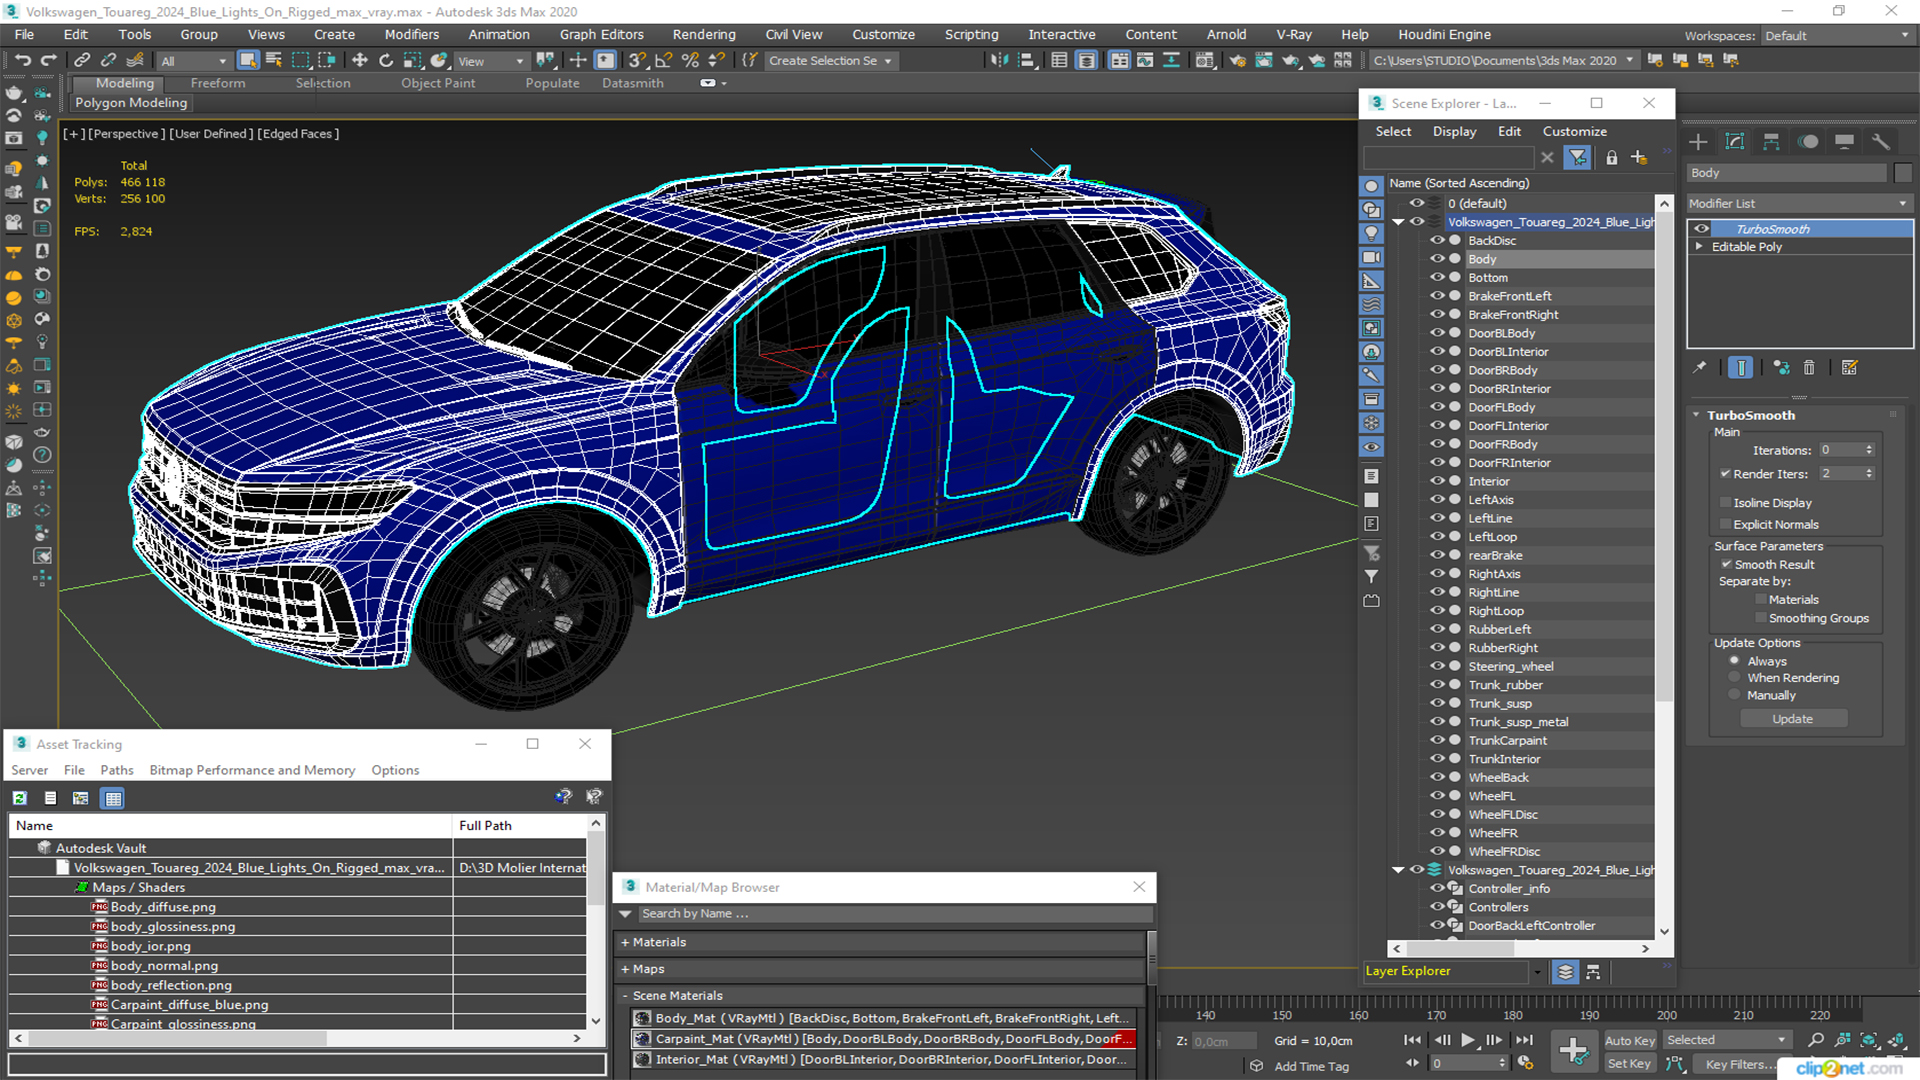Select When Rendering update option

click(1734, 678)
